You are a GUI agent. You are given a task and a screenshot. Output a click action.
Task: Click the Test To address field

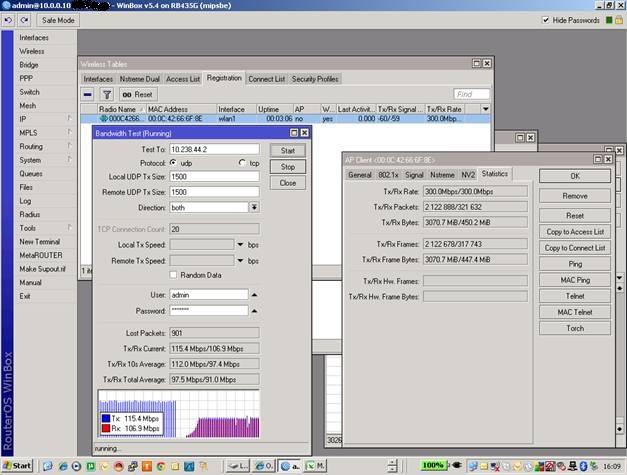pyautogui.click(x=213, y=149)
